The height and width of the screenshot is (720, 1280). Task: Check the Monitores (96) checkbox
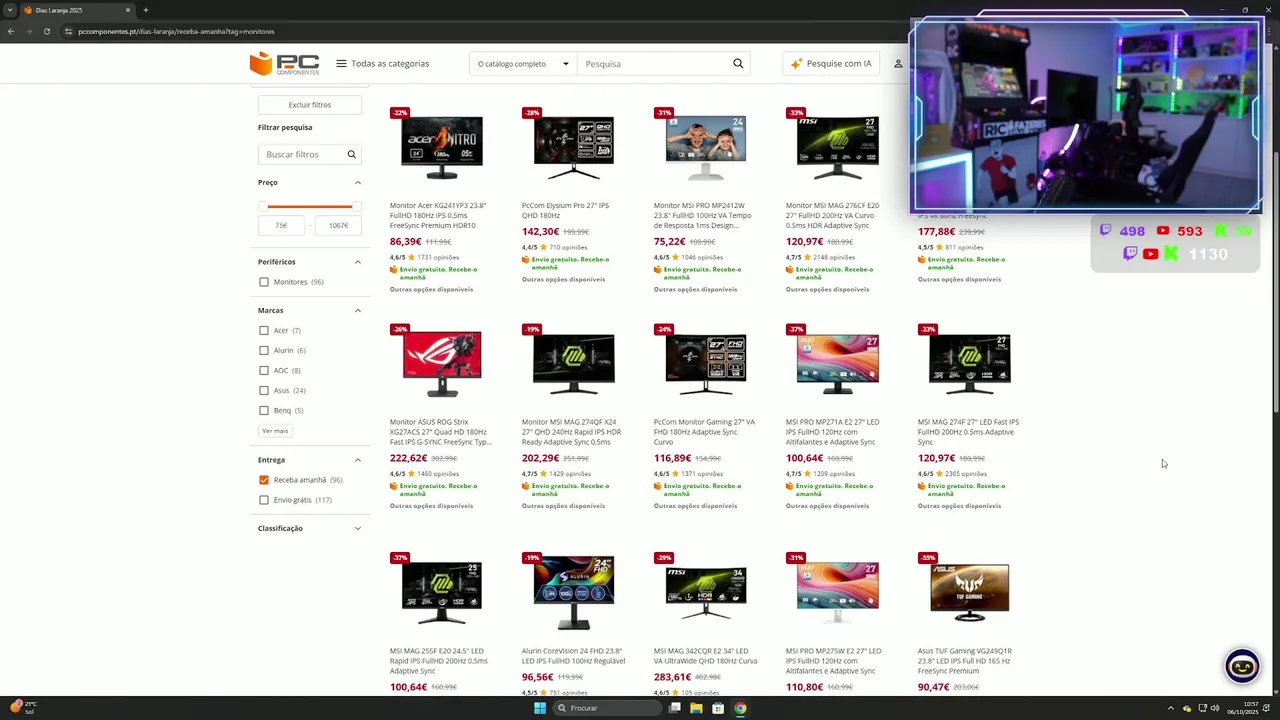tap(264, 282)
